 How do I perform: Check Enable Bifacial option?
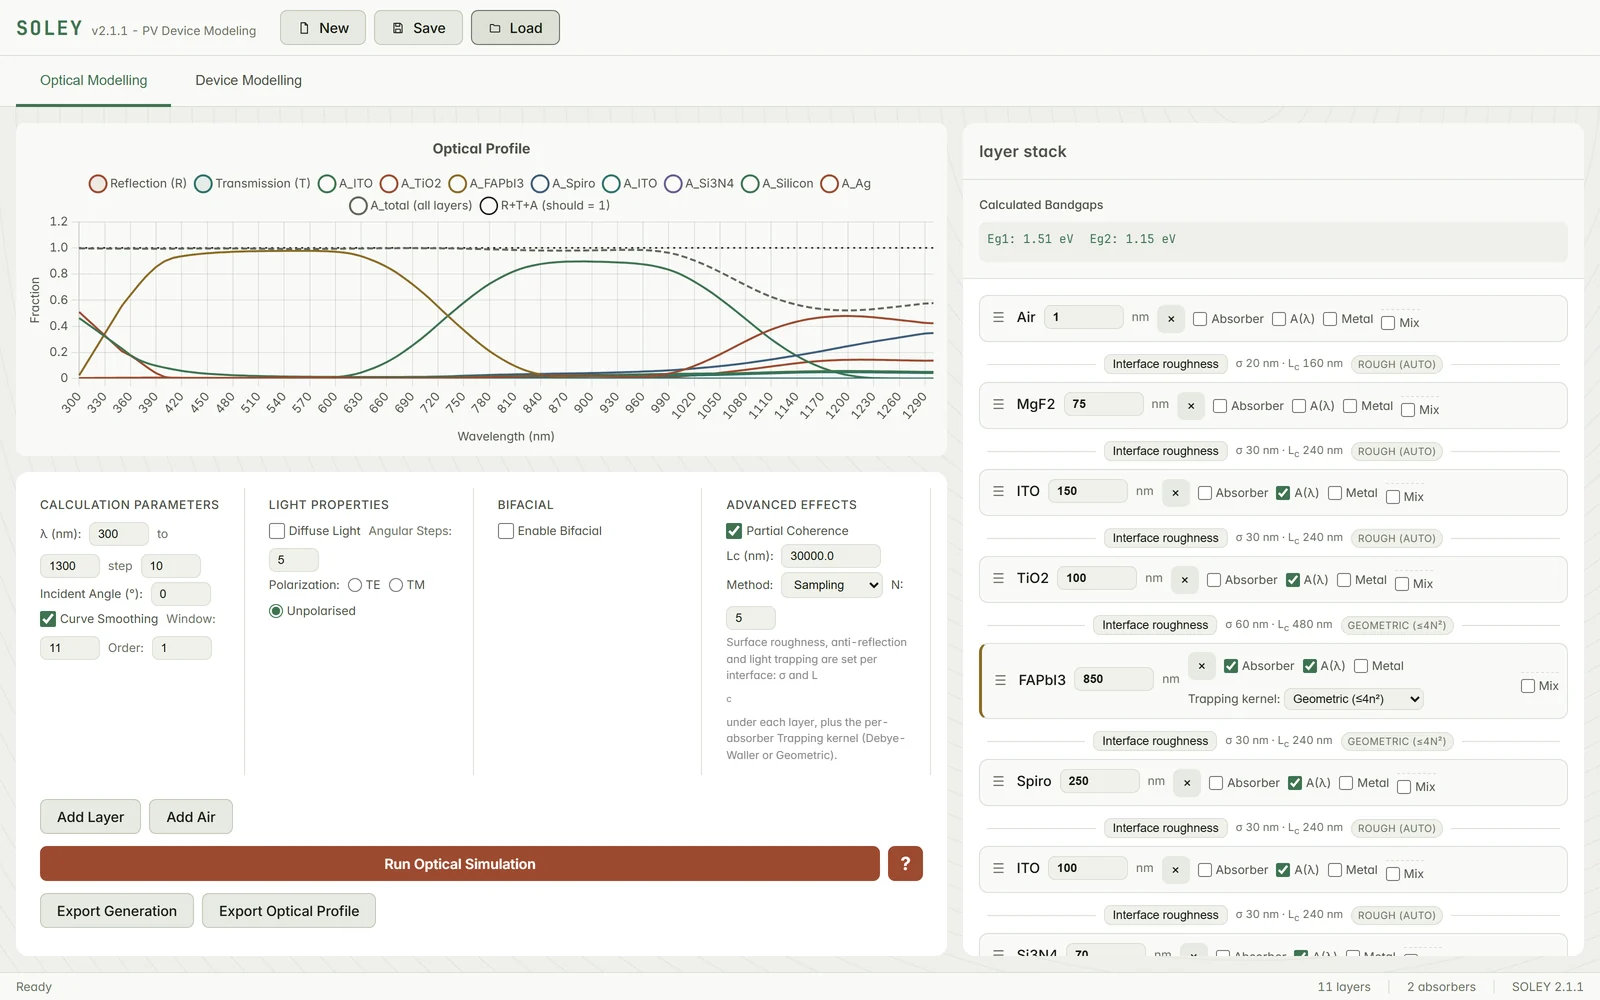(506, 531)
